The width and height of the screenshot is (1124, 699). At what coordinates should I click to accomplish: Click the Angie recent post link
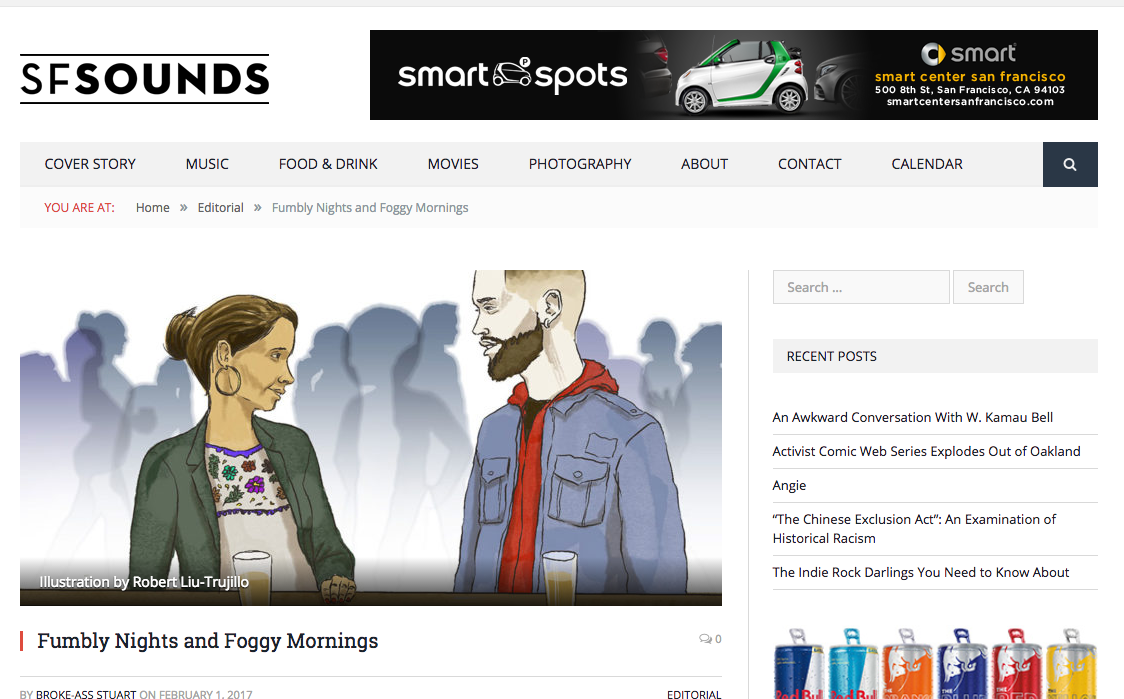tap(789, 485)
